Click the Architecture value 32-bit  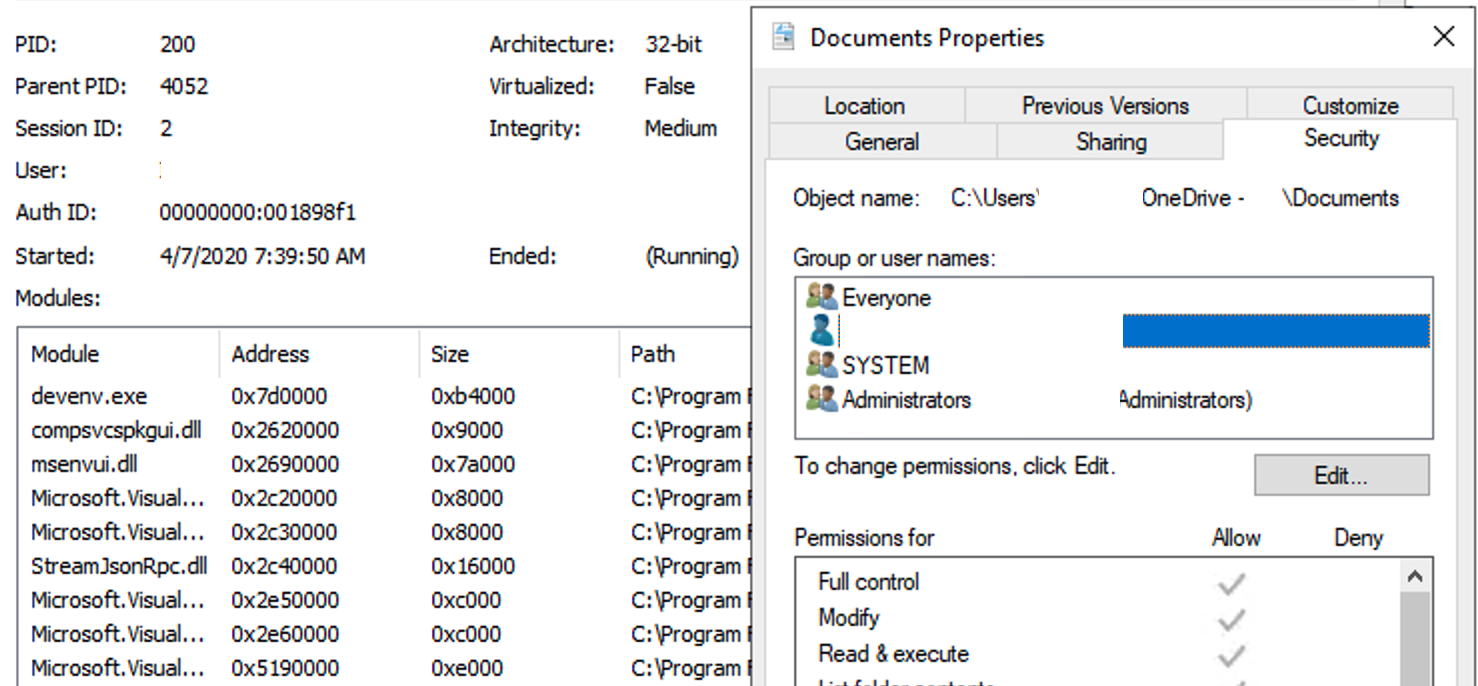coord(674,44)
